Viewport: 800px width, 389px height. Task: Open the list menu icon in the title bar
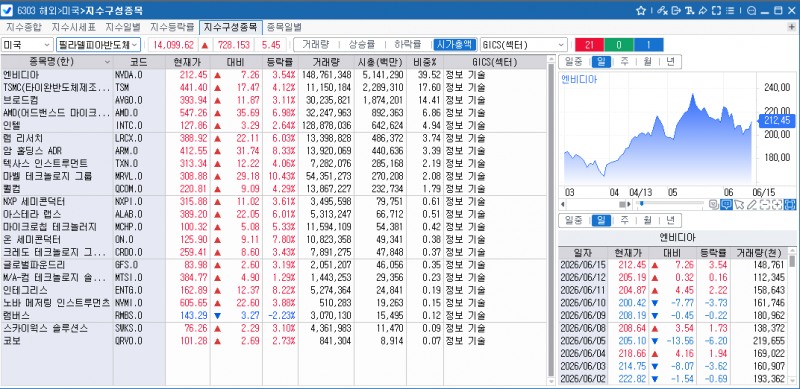pos(730,10)
